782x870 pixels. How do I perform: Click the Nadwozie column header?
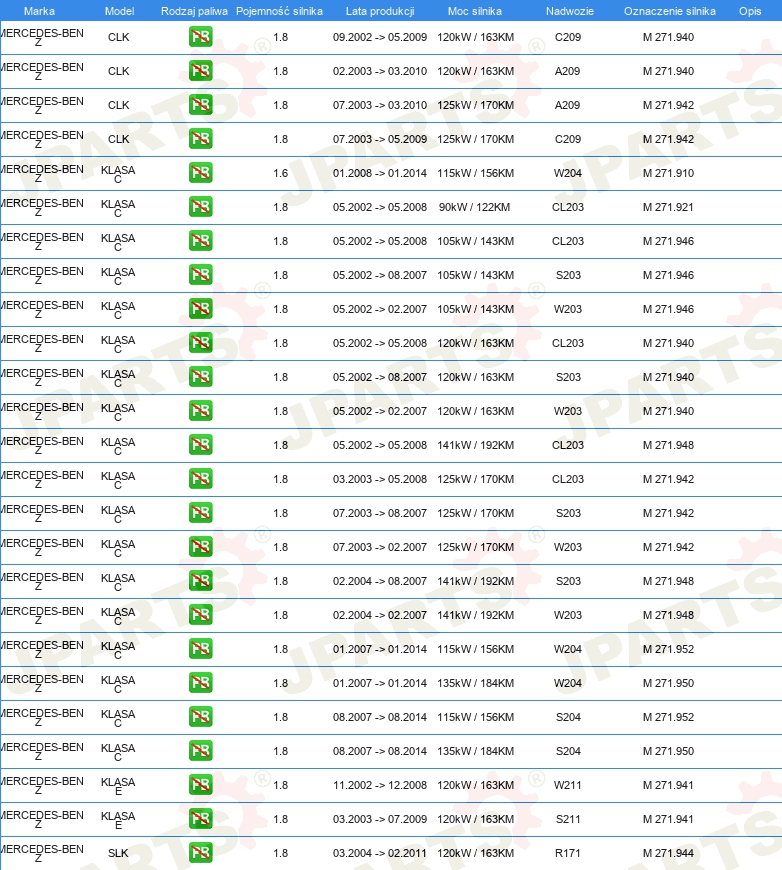coord(569,11)
